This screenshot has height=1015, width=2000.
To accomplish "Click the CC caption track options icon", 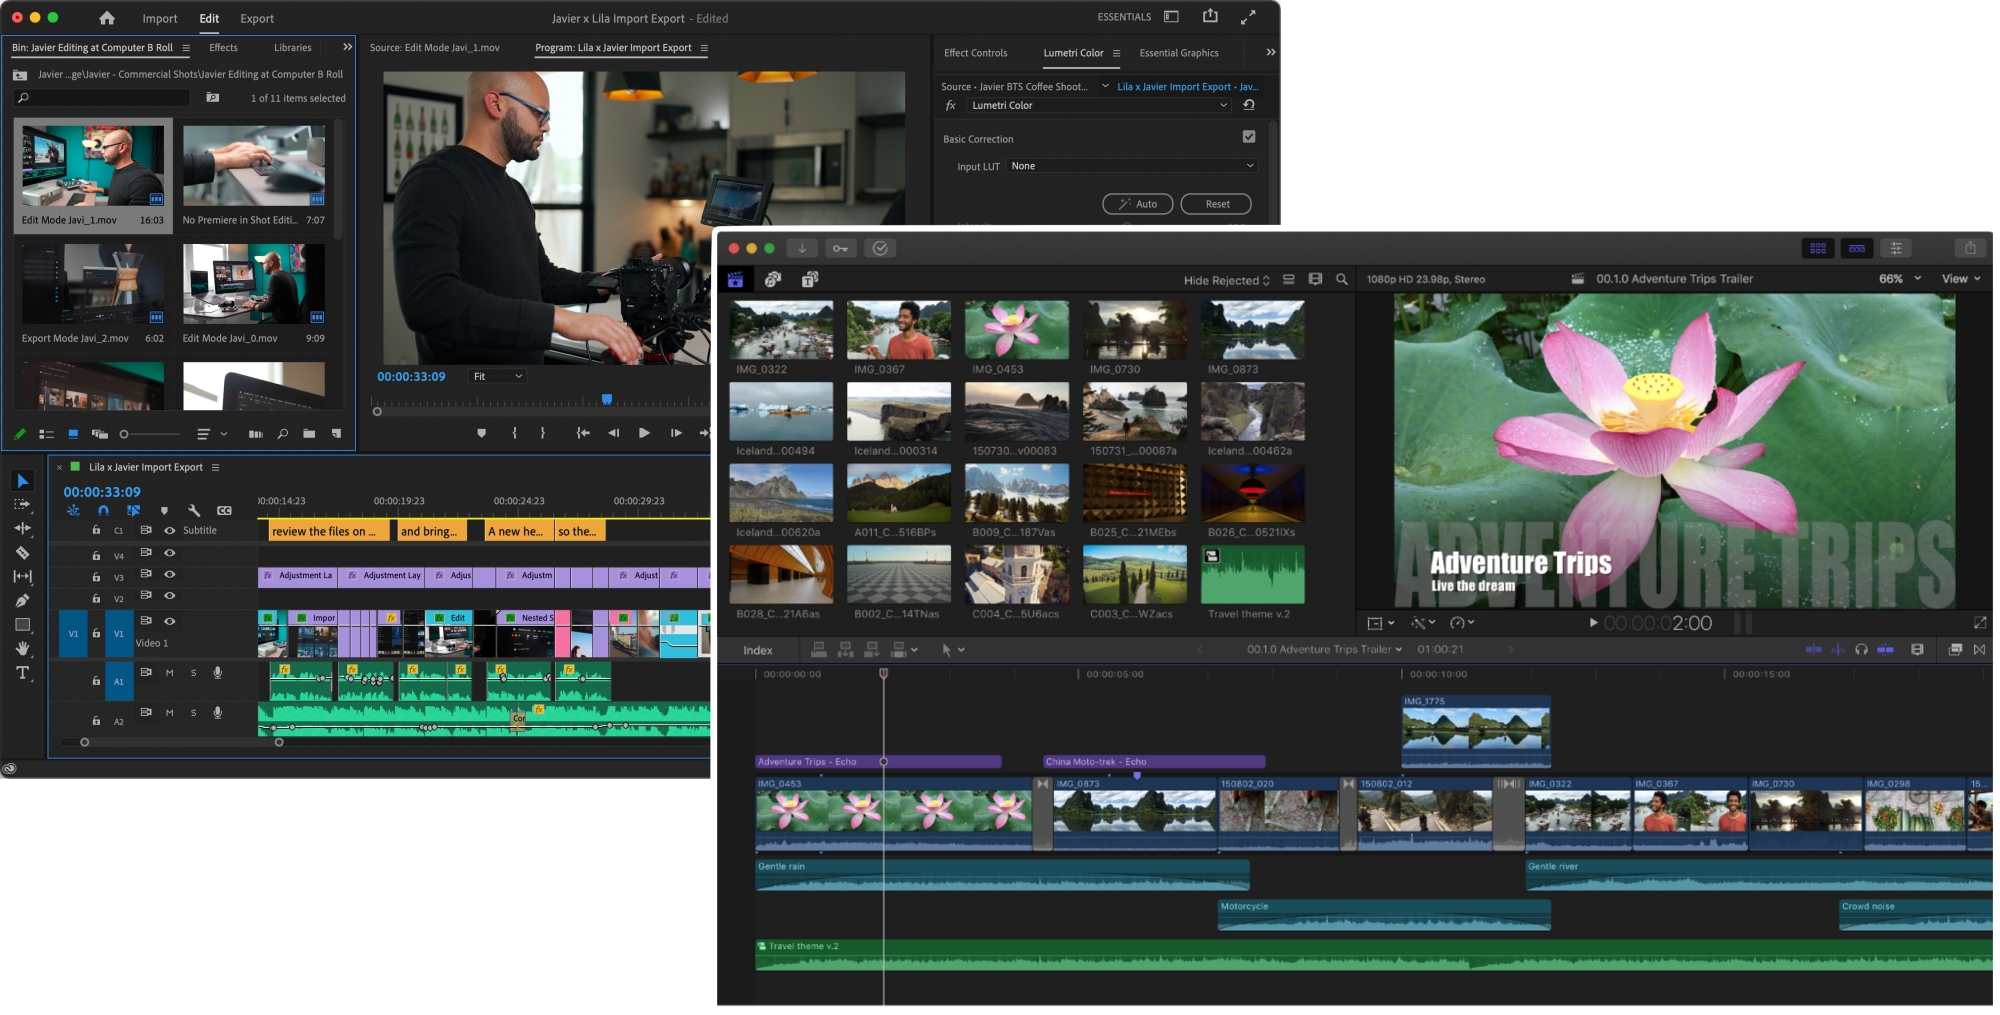I will [x=224, y=510].
